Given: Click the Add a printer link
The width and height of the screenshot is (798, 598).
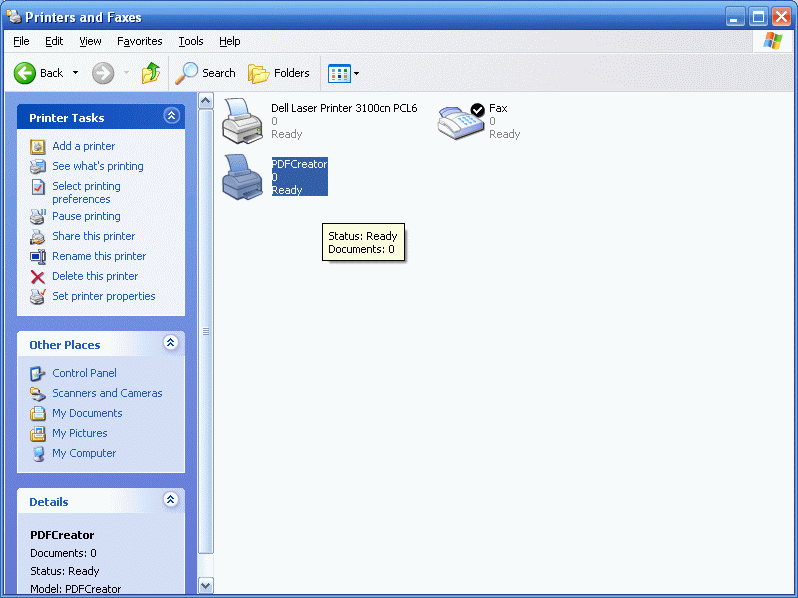Looking at the screenshot, I should [x=83, y=146].
